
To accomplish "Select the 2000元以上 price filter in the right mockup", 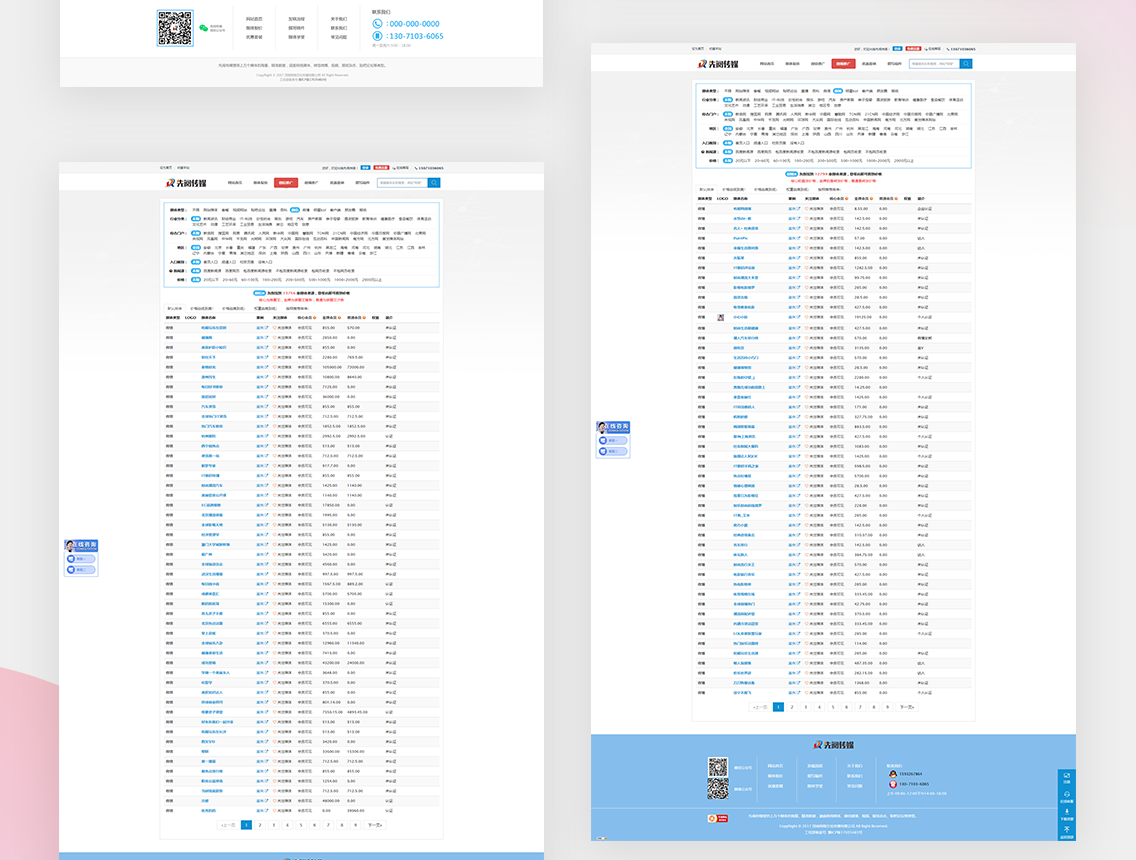I will (904, 160).
